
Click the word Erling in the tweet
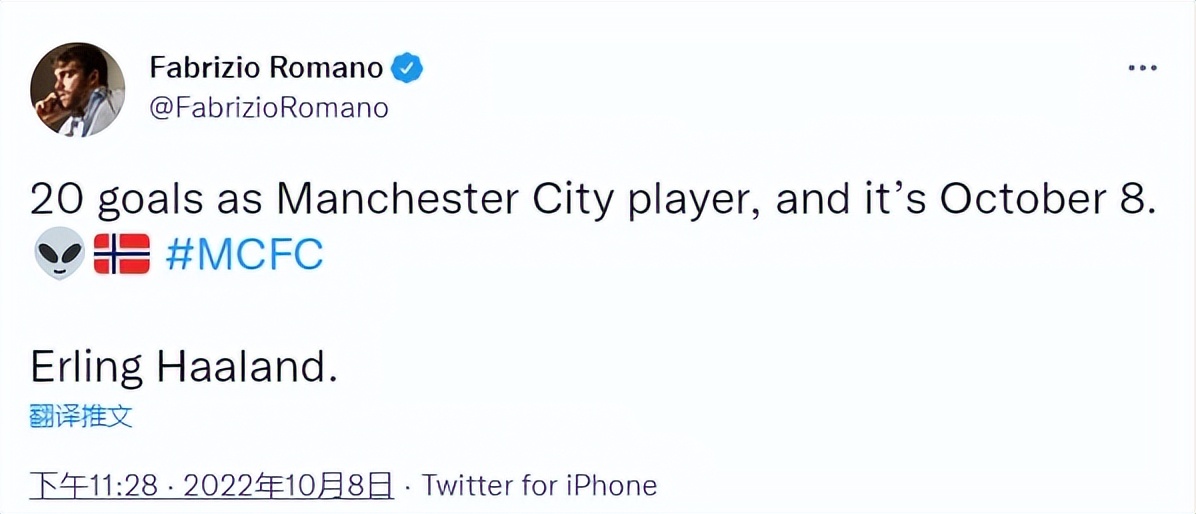pyautogui.click(x=87, y=368)
